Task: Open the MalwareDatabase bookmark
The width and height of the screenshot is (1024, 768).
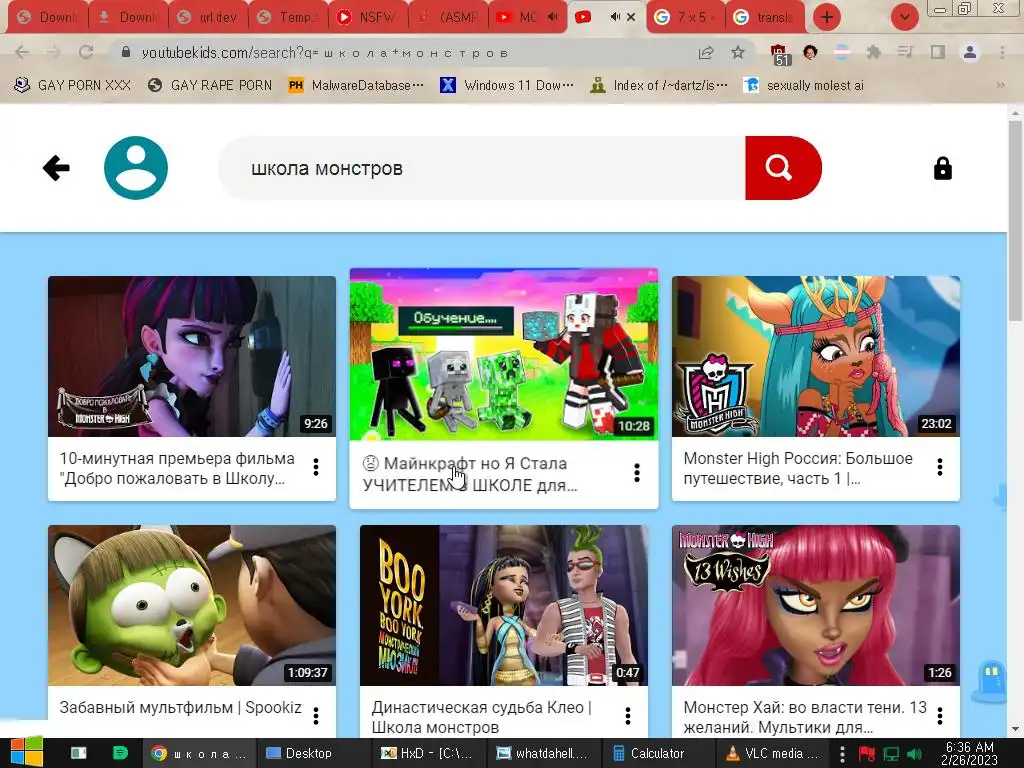Action: 357,85
